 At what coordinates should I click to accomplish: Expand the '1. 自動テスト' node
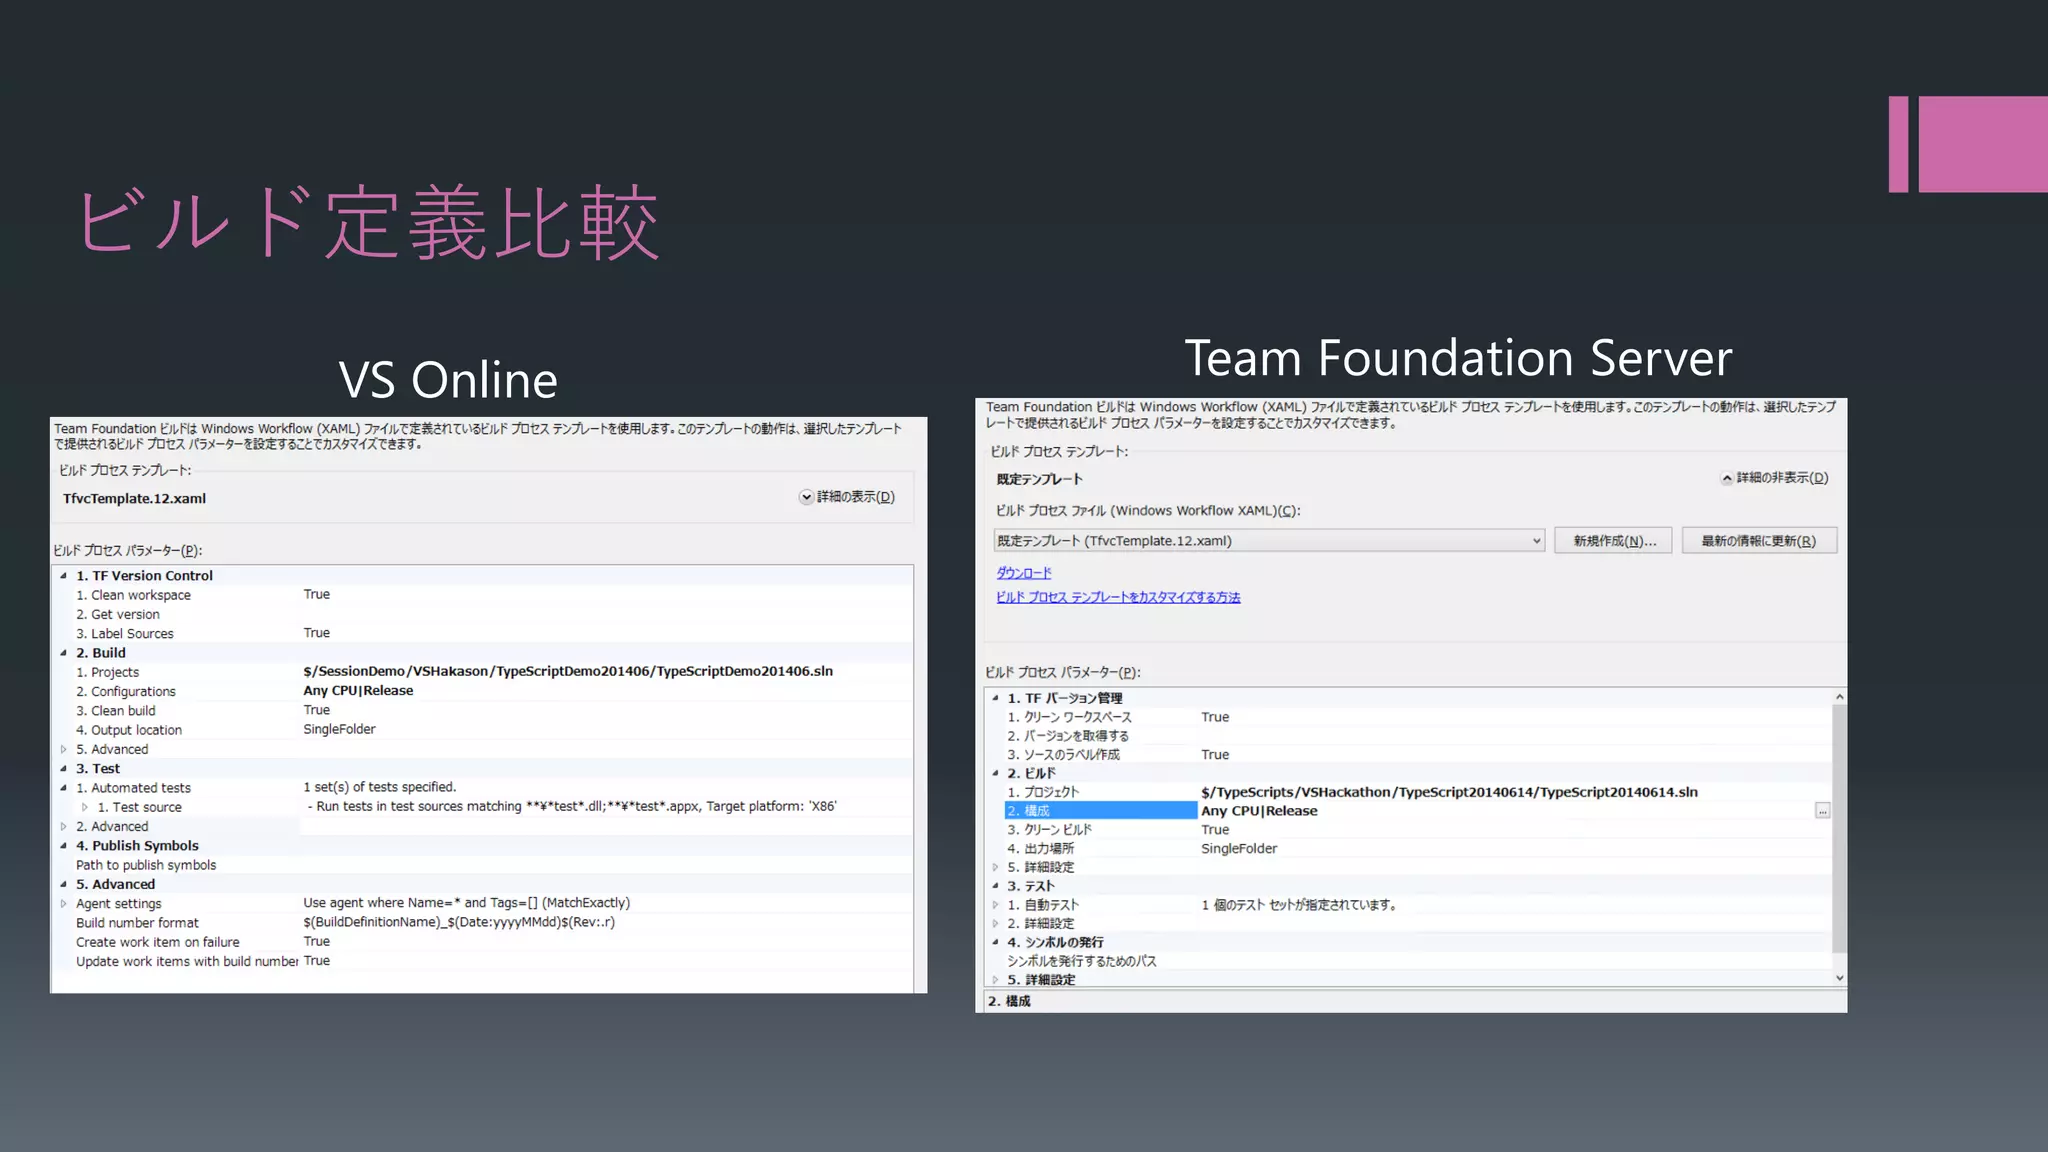995,905
